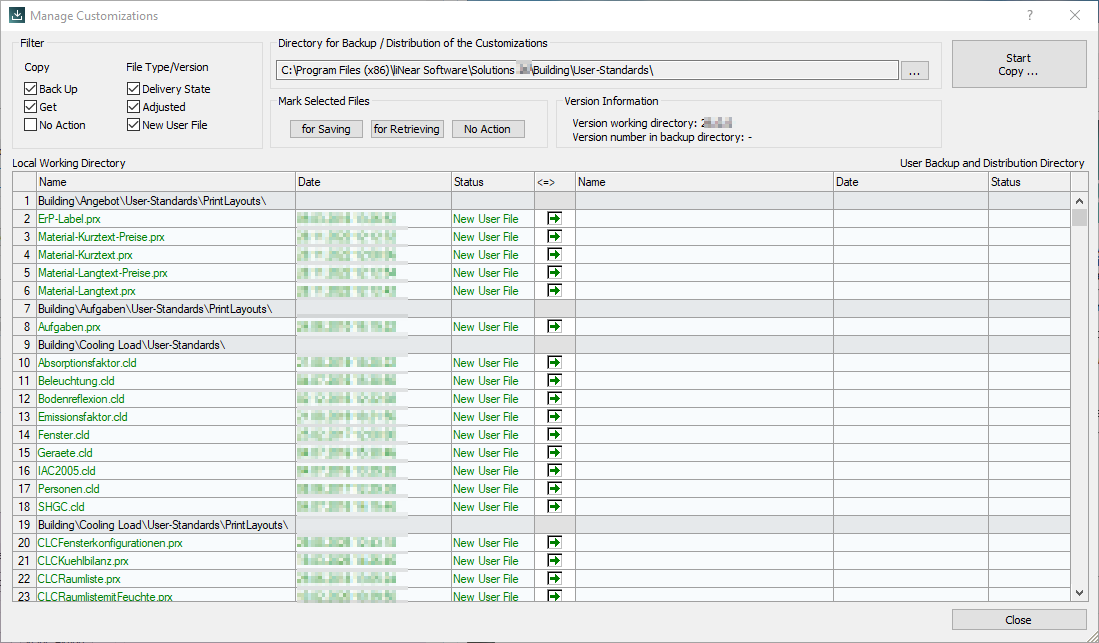1099x643 pixels.
Task: Click the green arrow for Aufgaben.prx
Action: pos(554,327)
